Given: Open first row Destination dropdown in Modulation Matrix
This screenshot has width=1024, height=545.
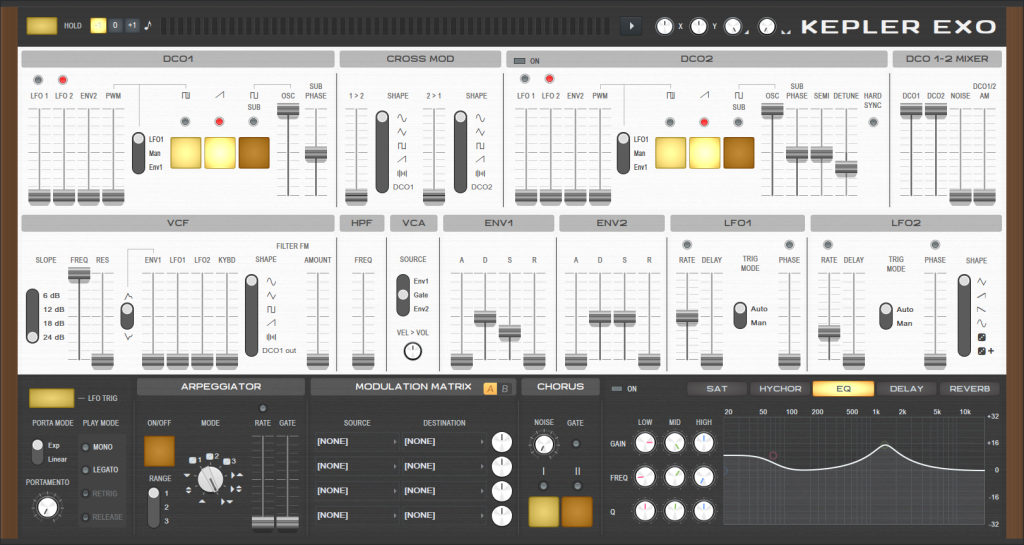Looking at the screenshot, I should pyautogui.click(x=444, y=442).
